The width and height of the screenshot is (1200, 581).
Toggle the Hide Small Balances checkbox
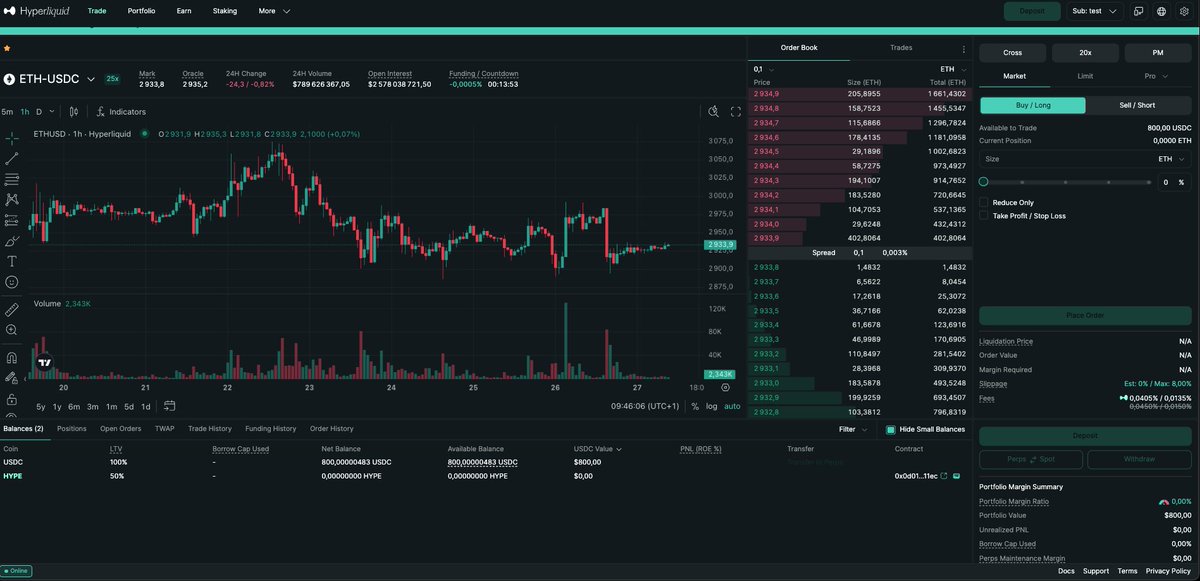(x=891, y=429)
